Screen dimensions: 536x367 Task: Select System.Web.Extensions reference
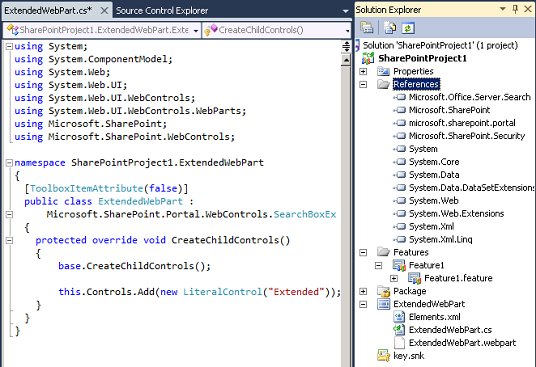click(x=457, y=214)
